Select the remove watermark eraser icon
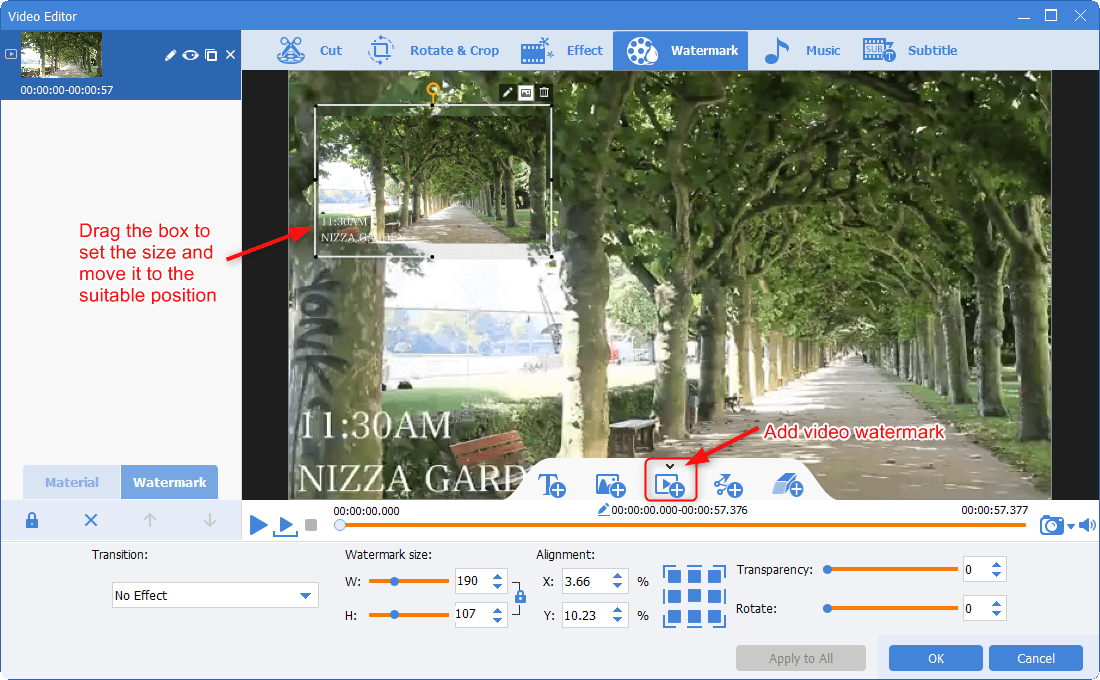 coord(788,485)
